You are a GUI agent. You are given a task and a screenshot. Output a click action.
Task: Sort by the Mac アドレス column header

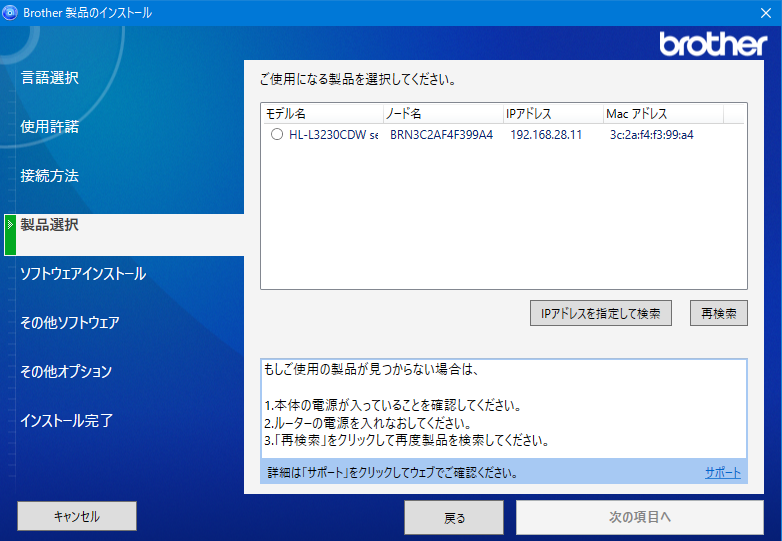tap(663, 114)
